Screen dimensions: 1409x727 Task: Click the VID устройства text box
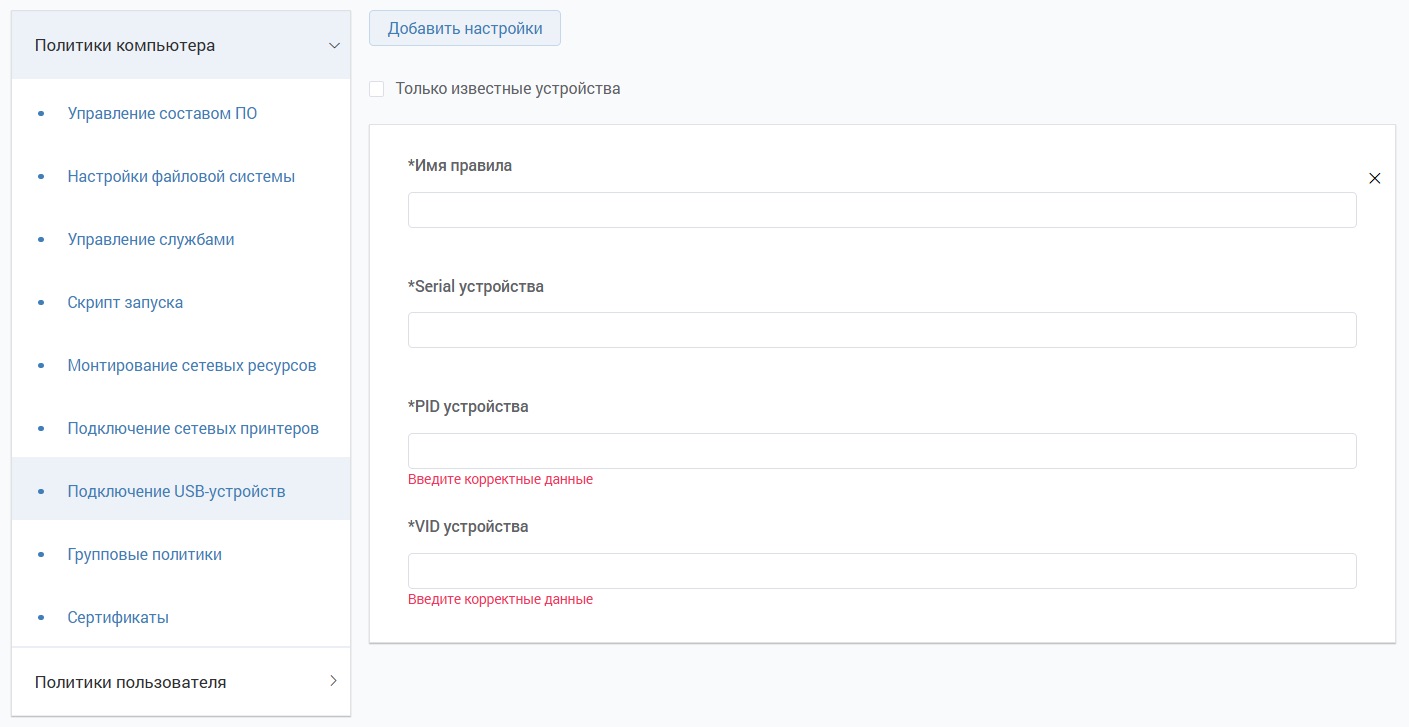(x=881, y=571)
